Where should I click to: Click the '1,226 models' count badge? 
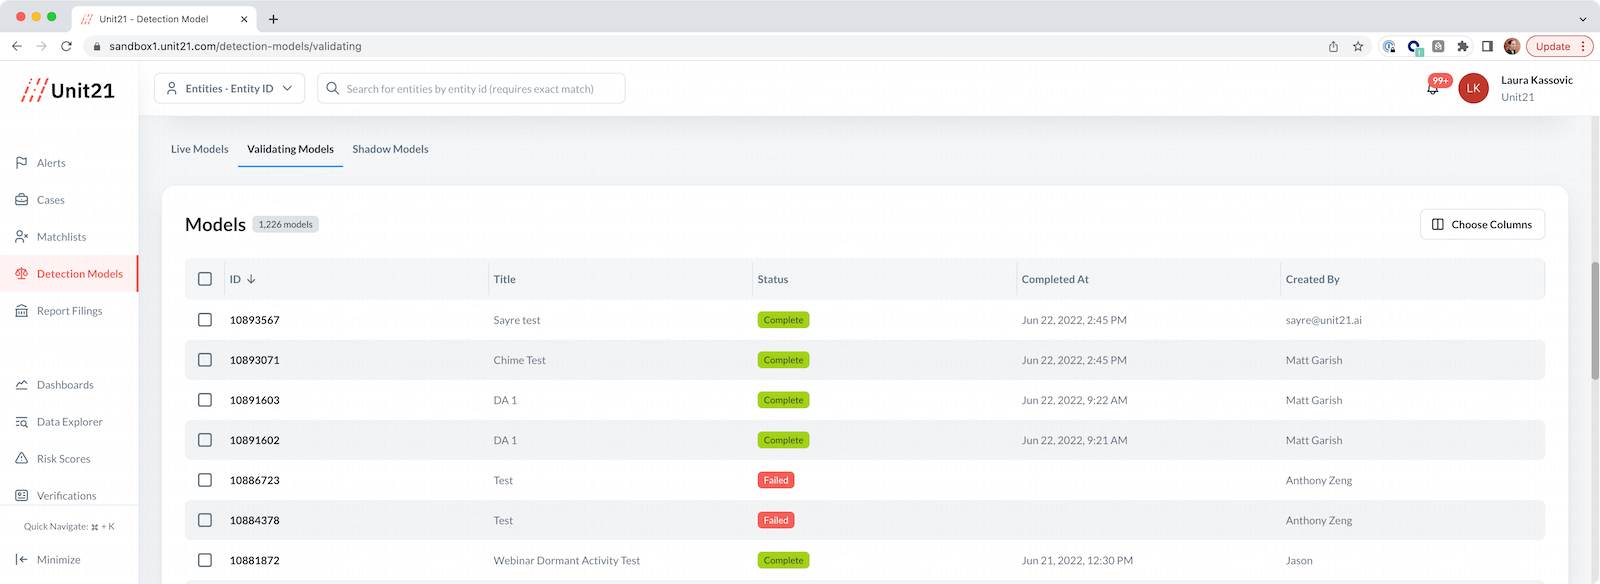[x=286, y=224]
